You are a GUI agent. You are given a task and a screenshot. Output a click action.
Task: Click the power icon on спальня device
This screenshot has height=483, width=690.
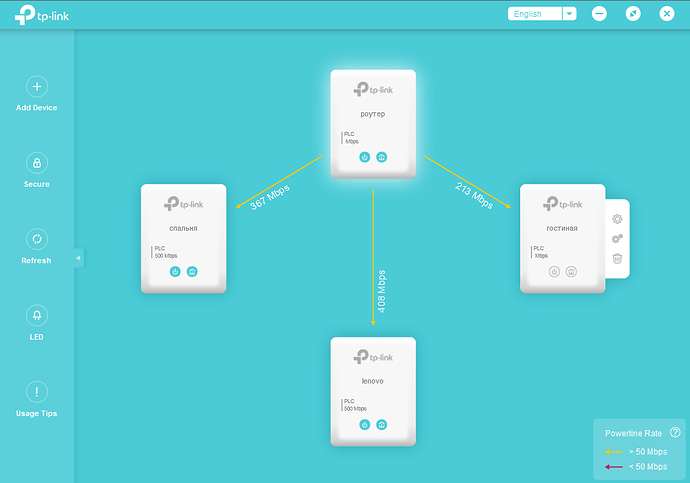coord(175,271)
